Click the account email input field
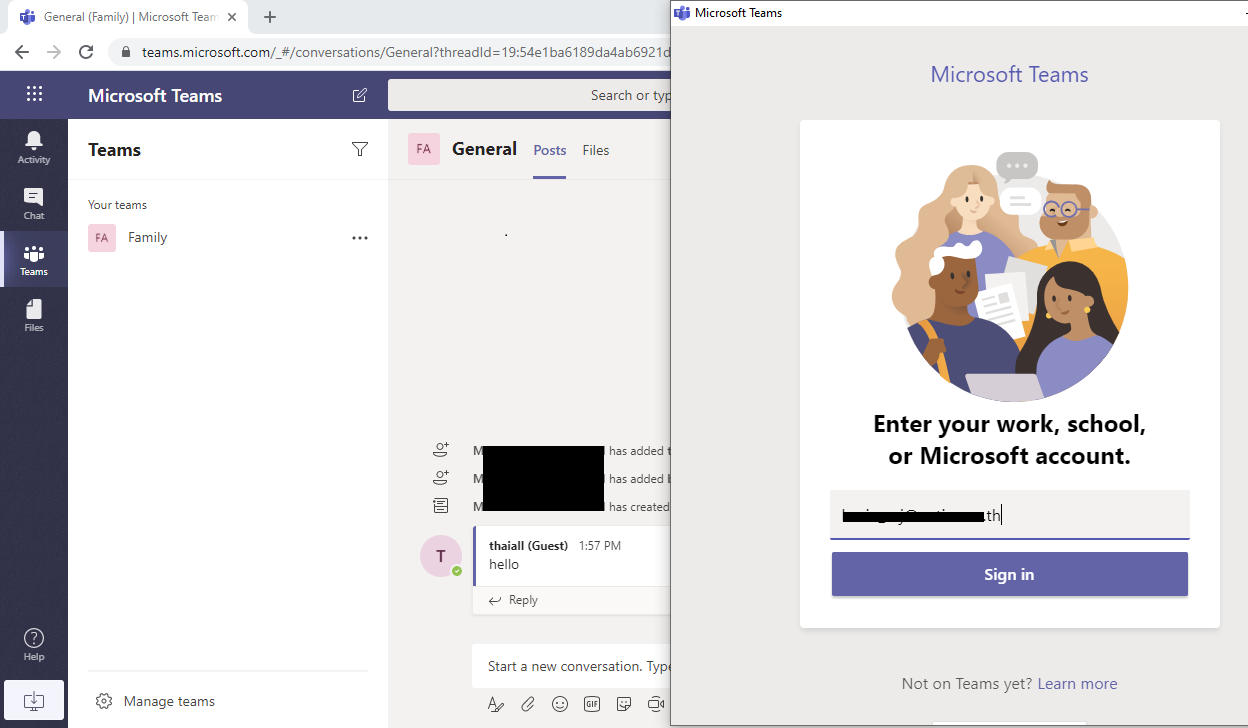1248x728 pixels. [x=1009, y=515]
